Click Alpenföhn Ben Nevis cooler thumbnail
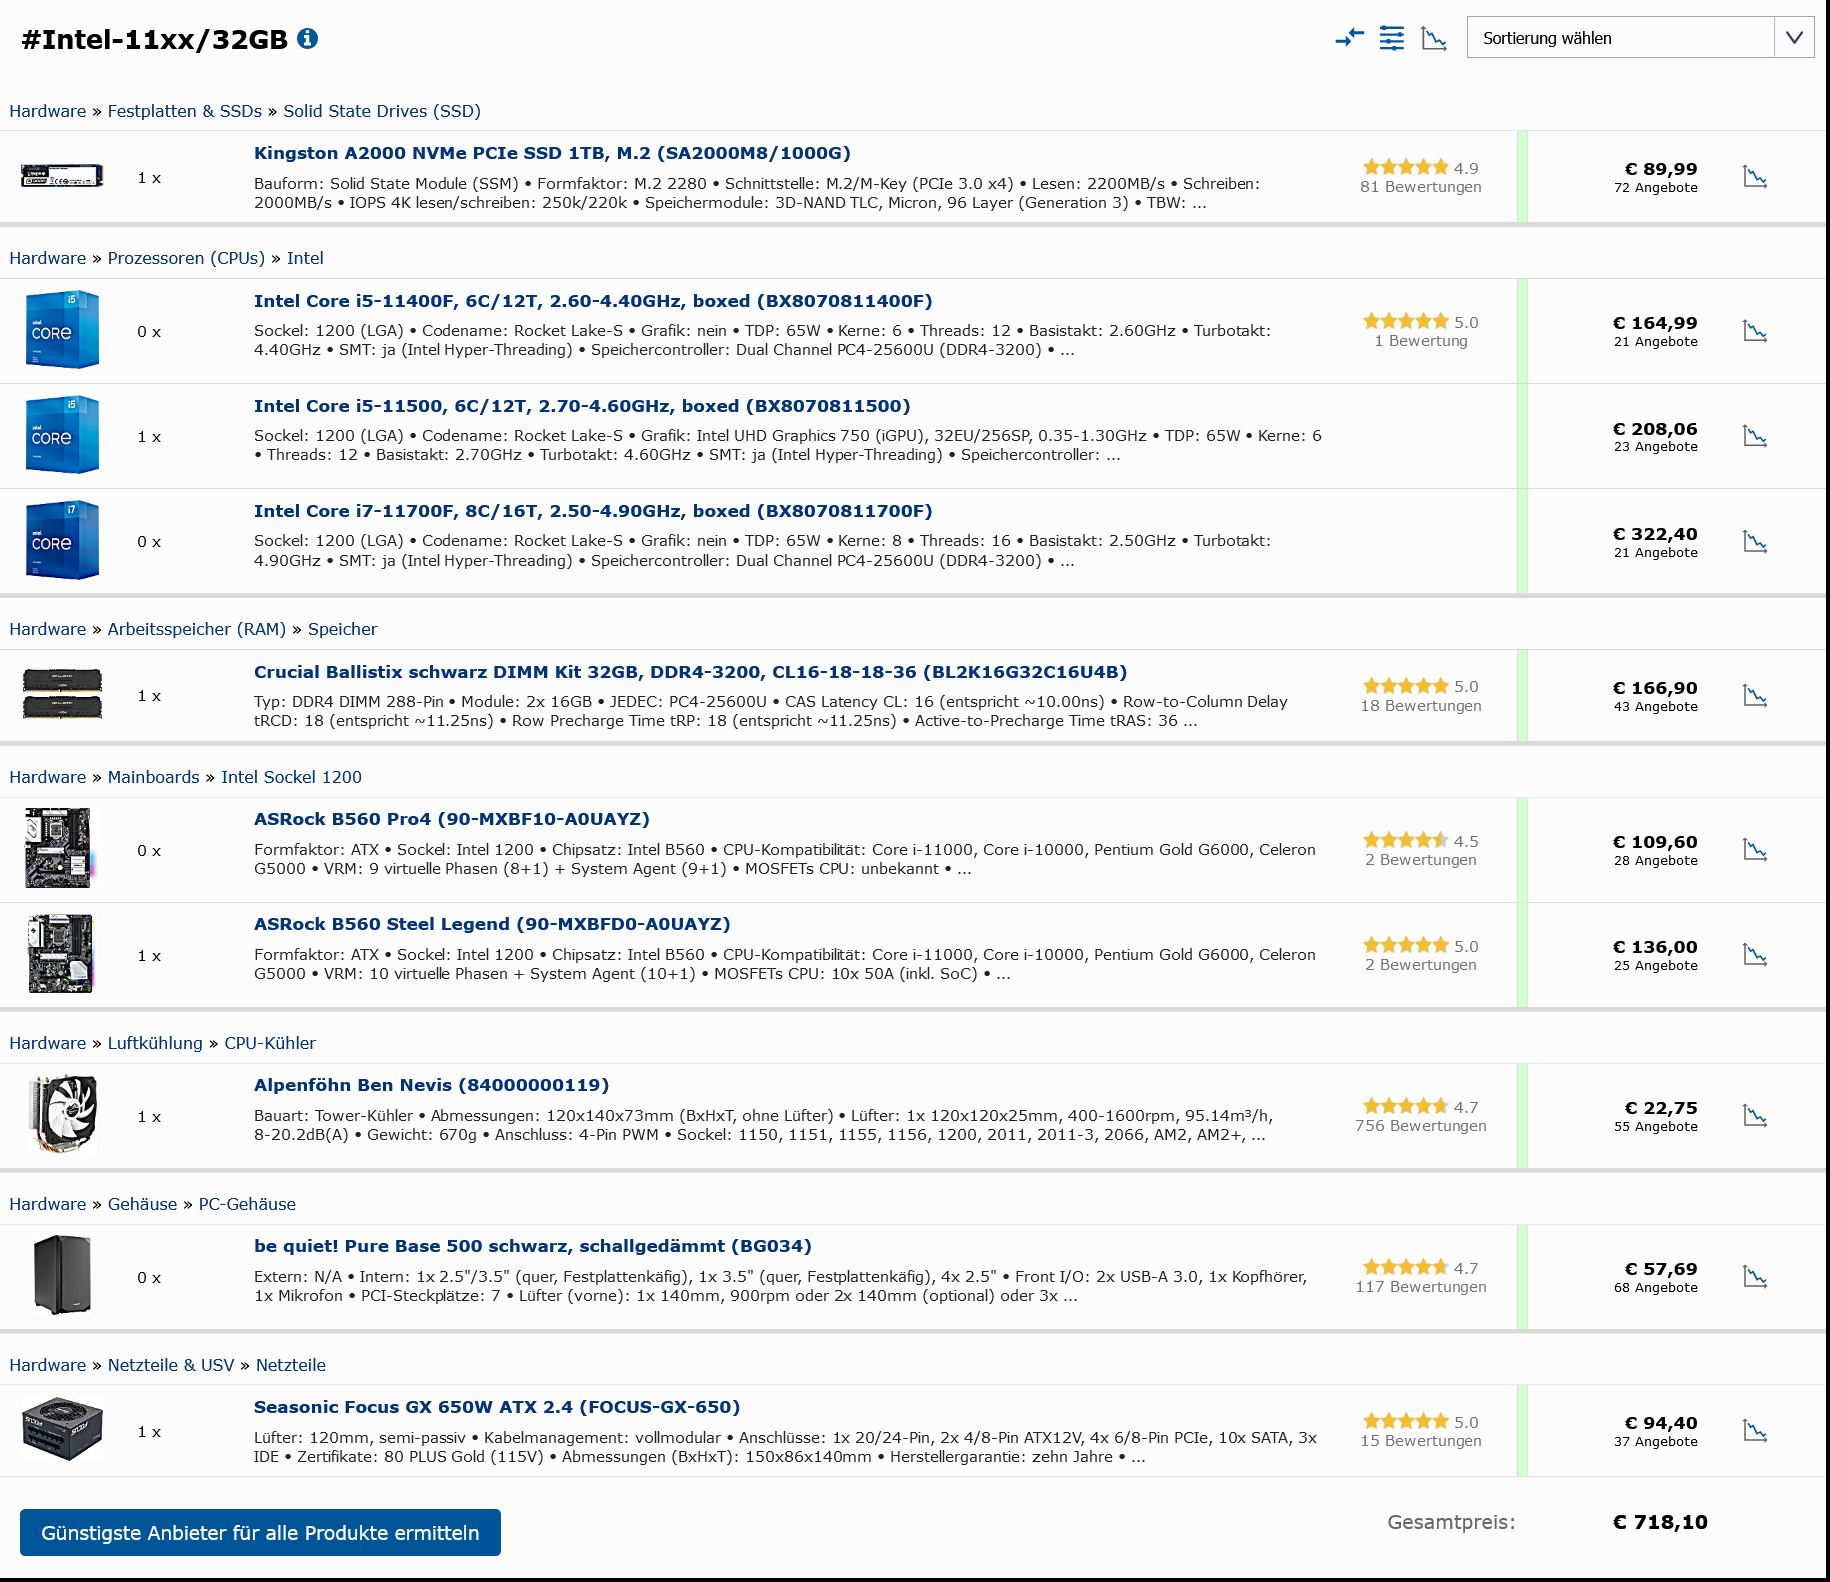This screenshot has width=1830, height=1582. (x=63, y=1114)
